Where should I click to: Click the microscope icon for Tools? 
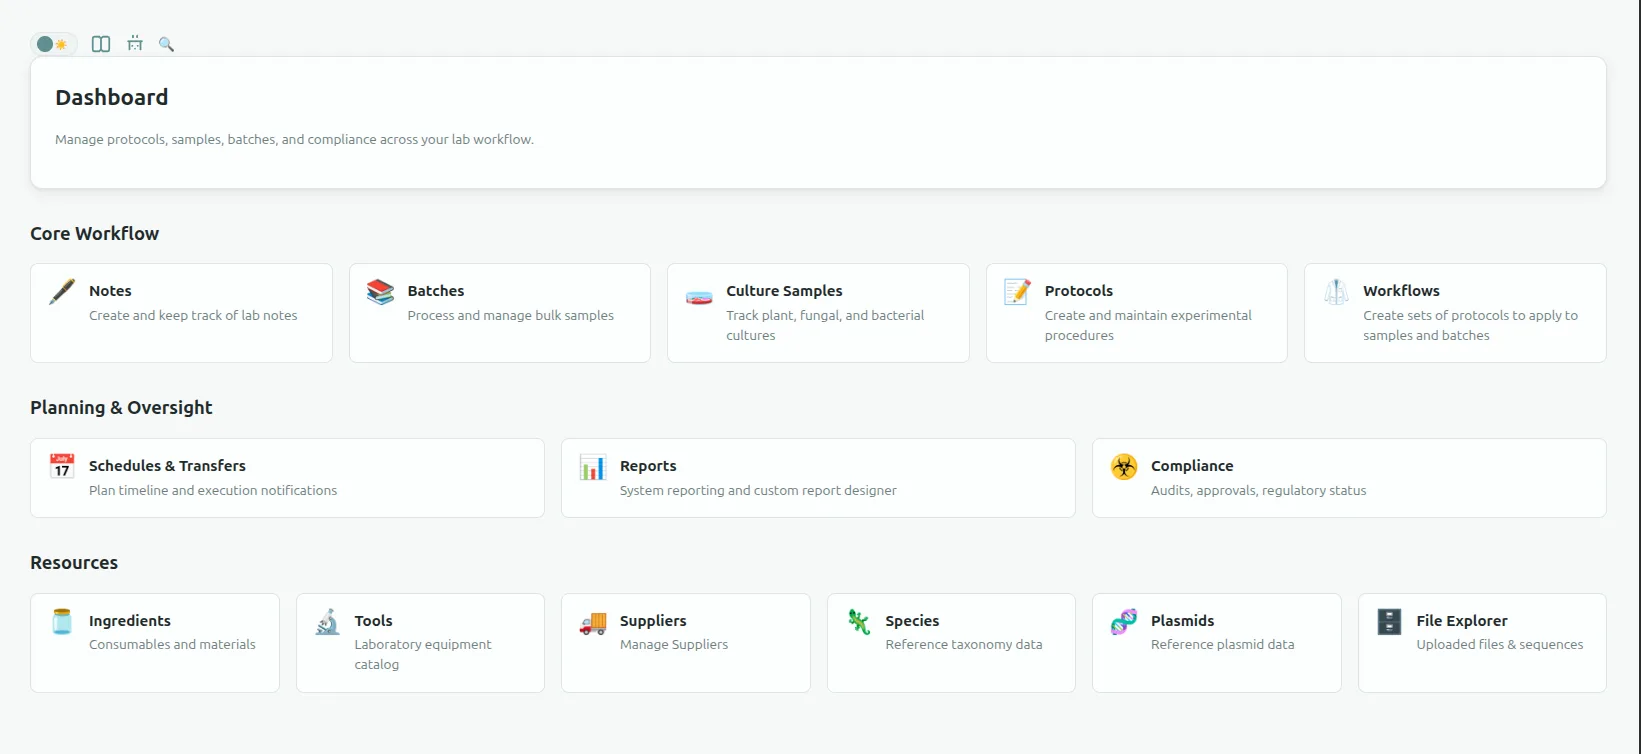pyautogui.click(x=328, y=622)
